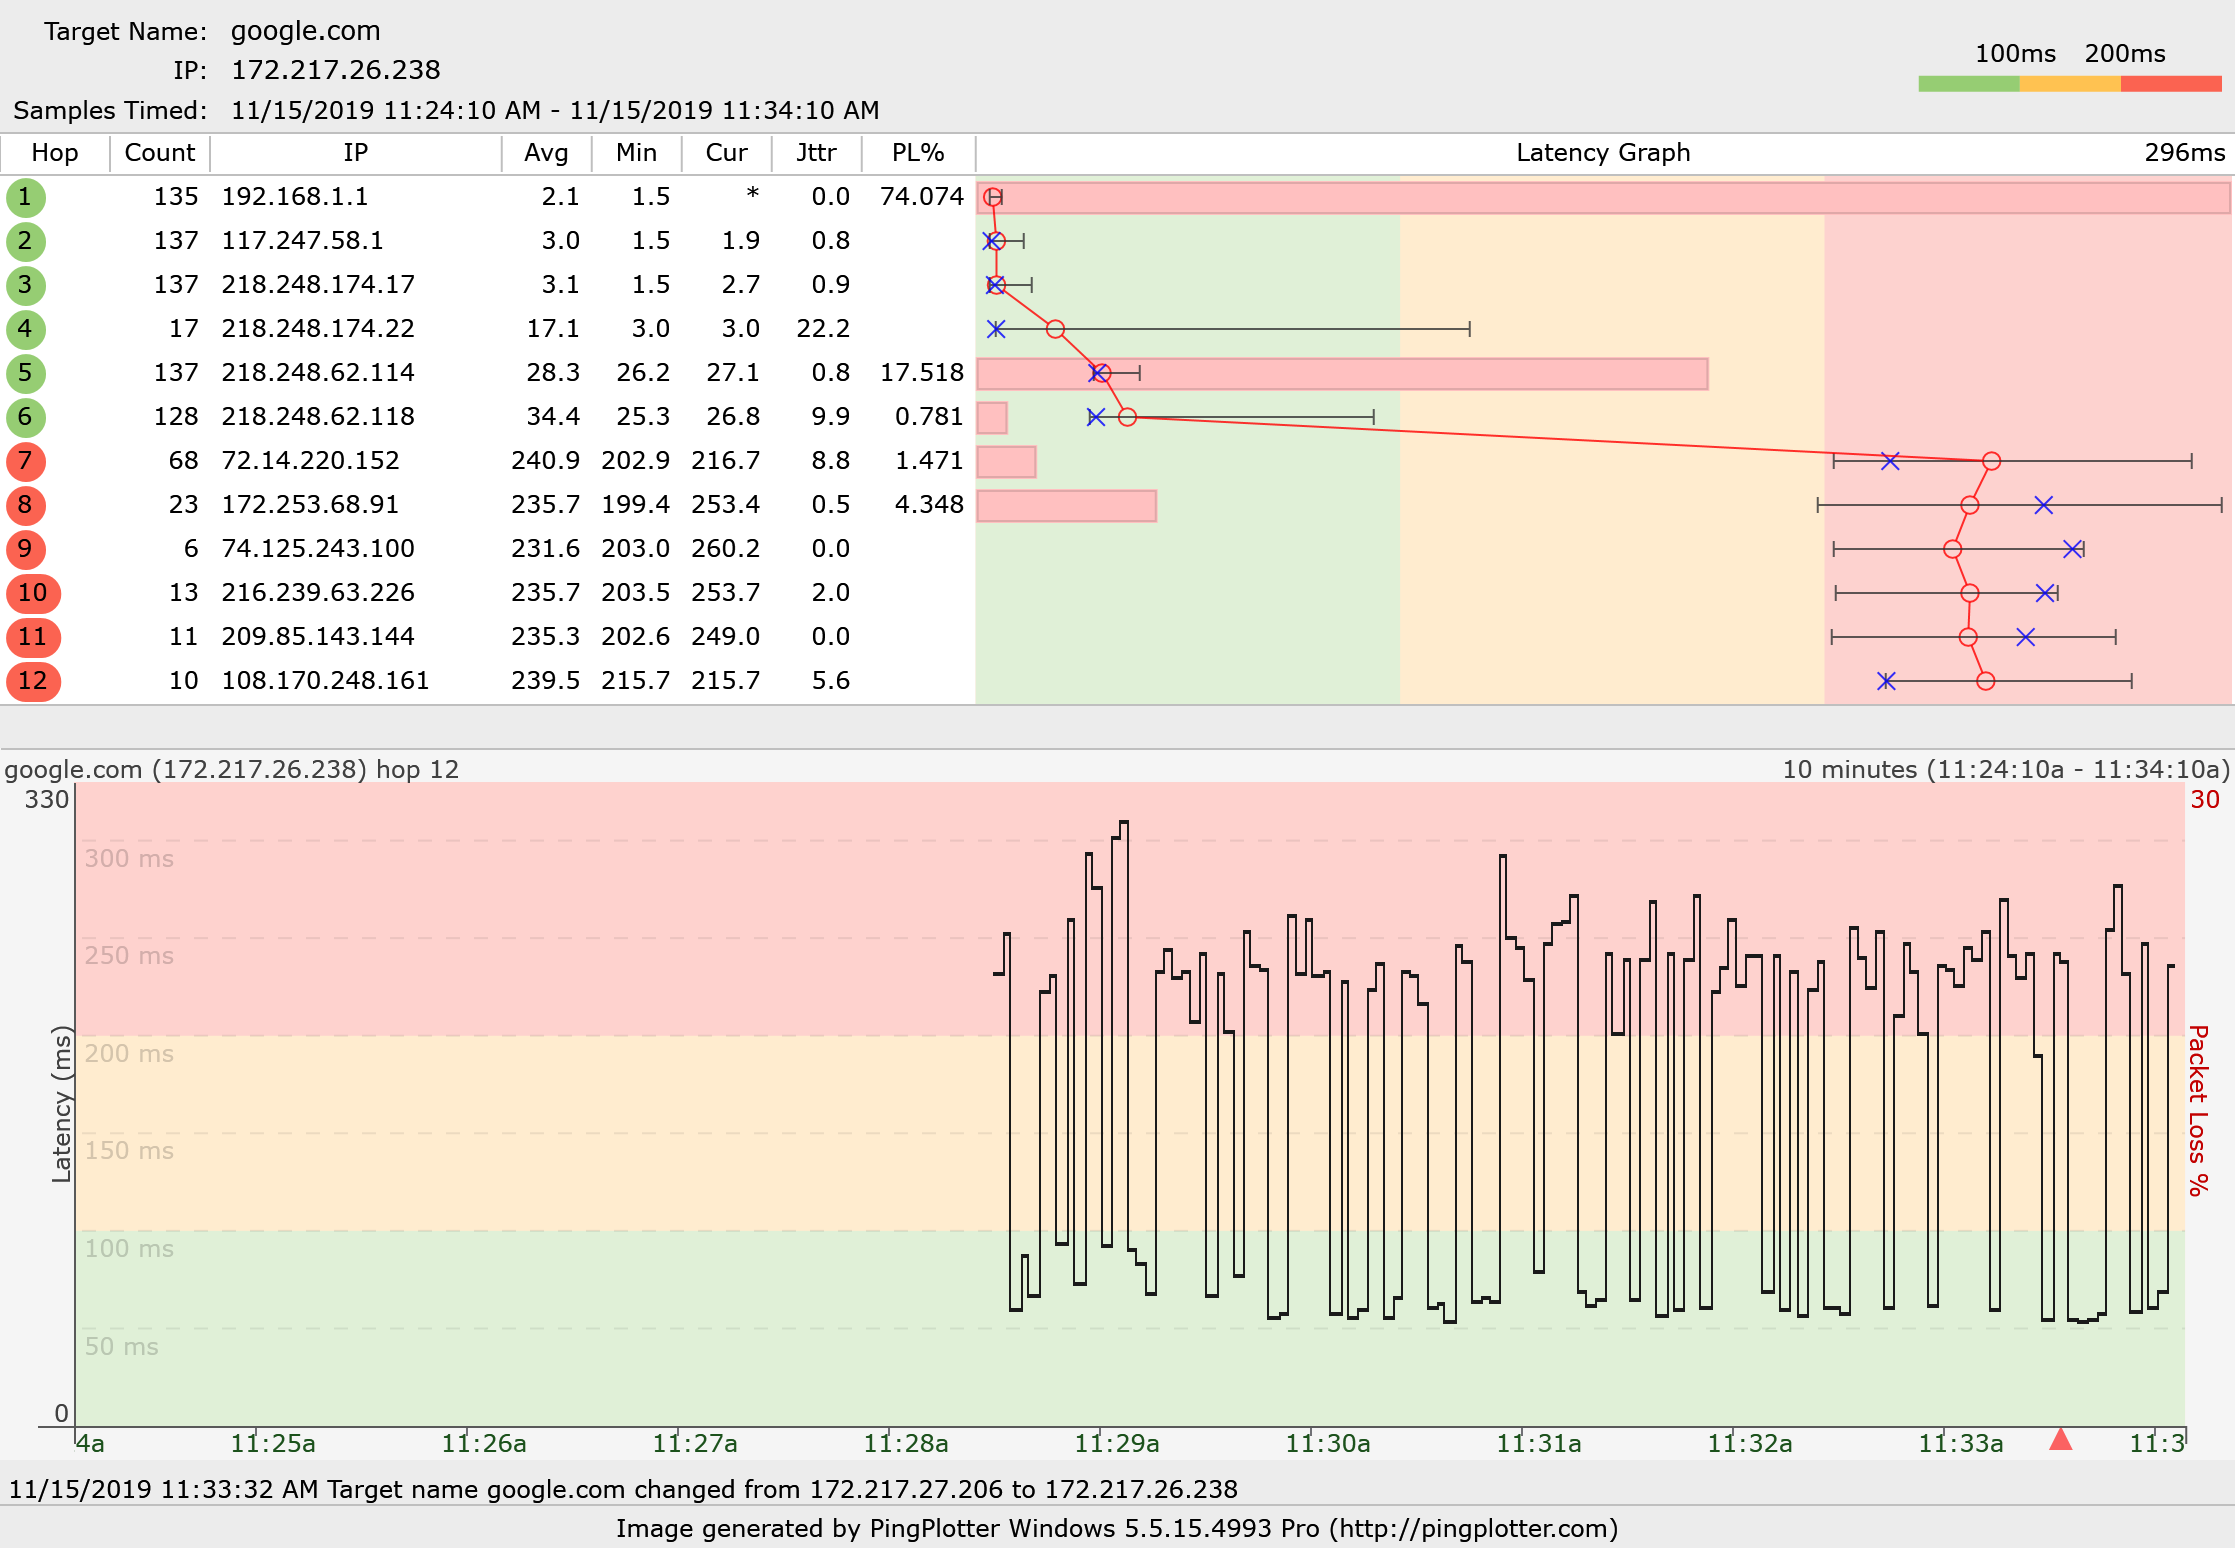The height and width of the screenshot is (1548, 2235).
Task: Click the Latency Graph header
Action: (1602, 153)
